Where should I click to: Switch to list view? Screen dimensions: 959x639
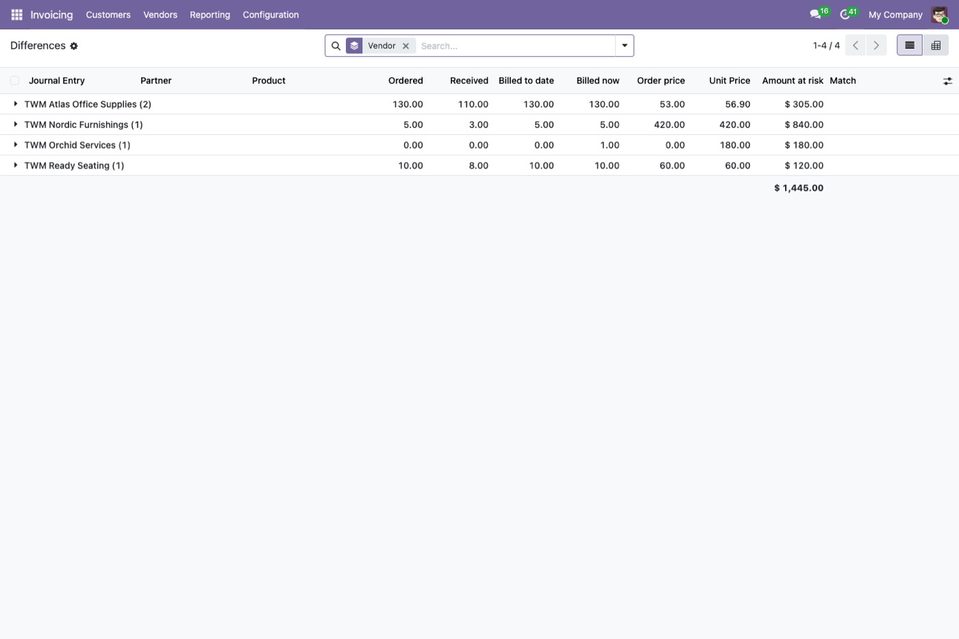909,45
